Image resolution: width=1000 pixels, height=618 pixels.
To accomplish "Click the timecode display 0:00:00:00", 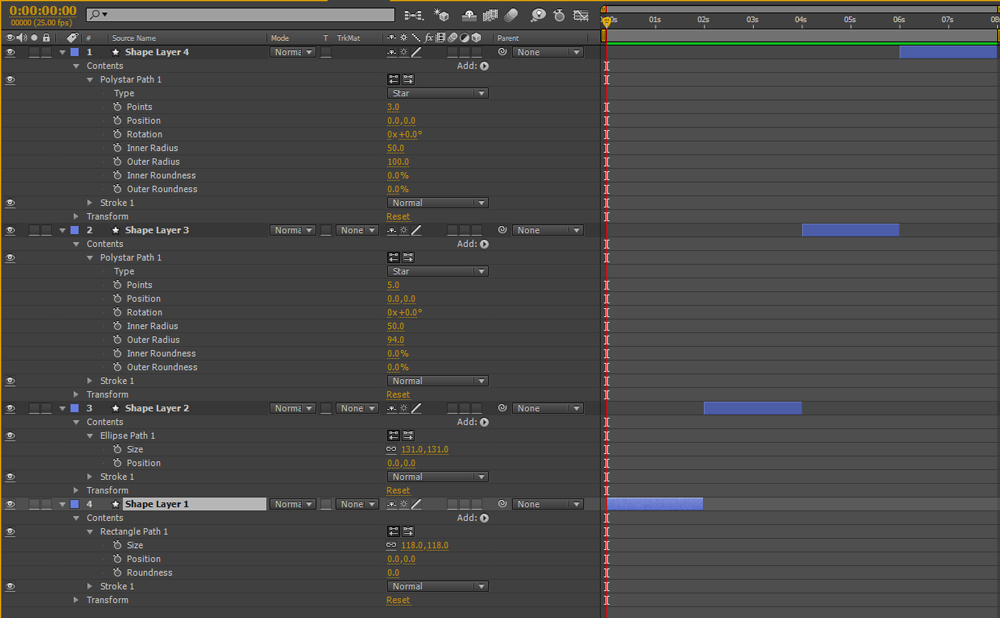I will (x=43, y=11).
